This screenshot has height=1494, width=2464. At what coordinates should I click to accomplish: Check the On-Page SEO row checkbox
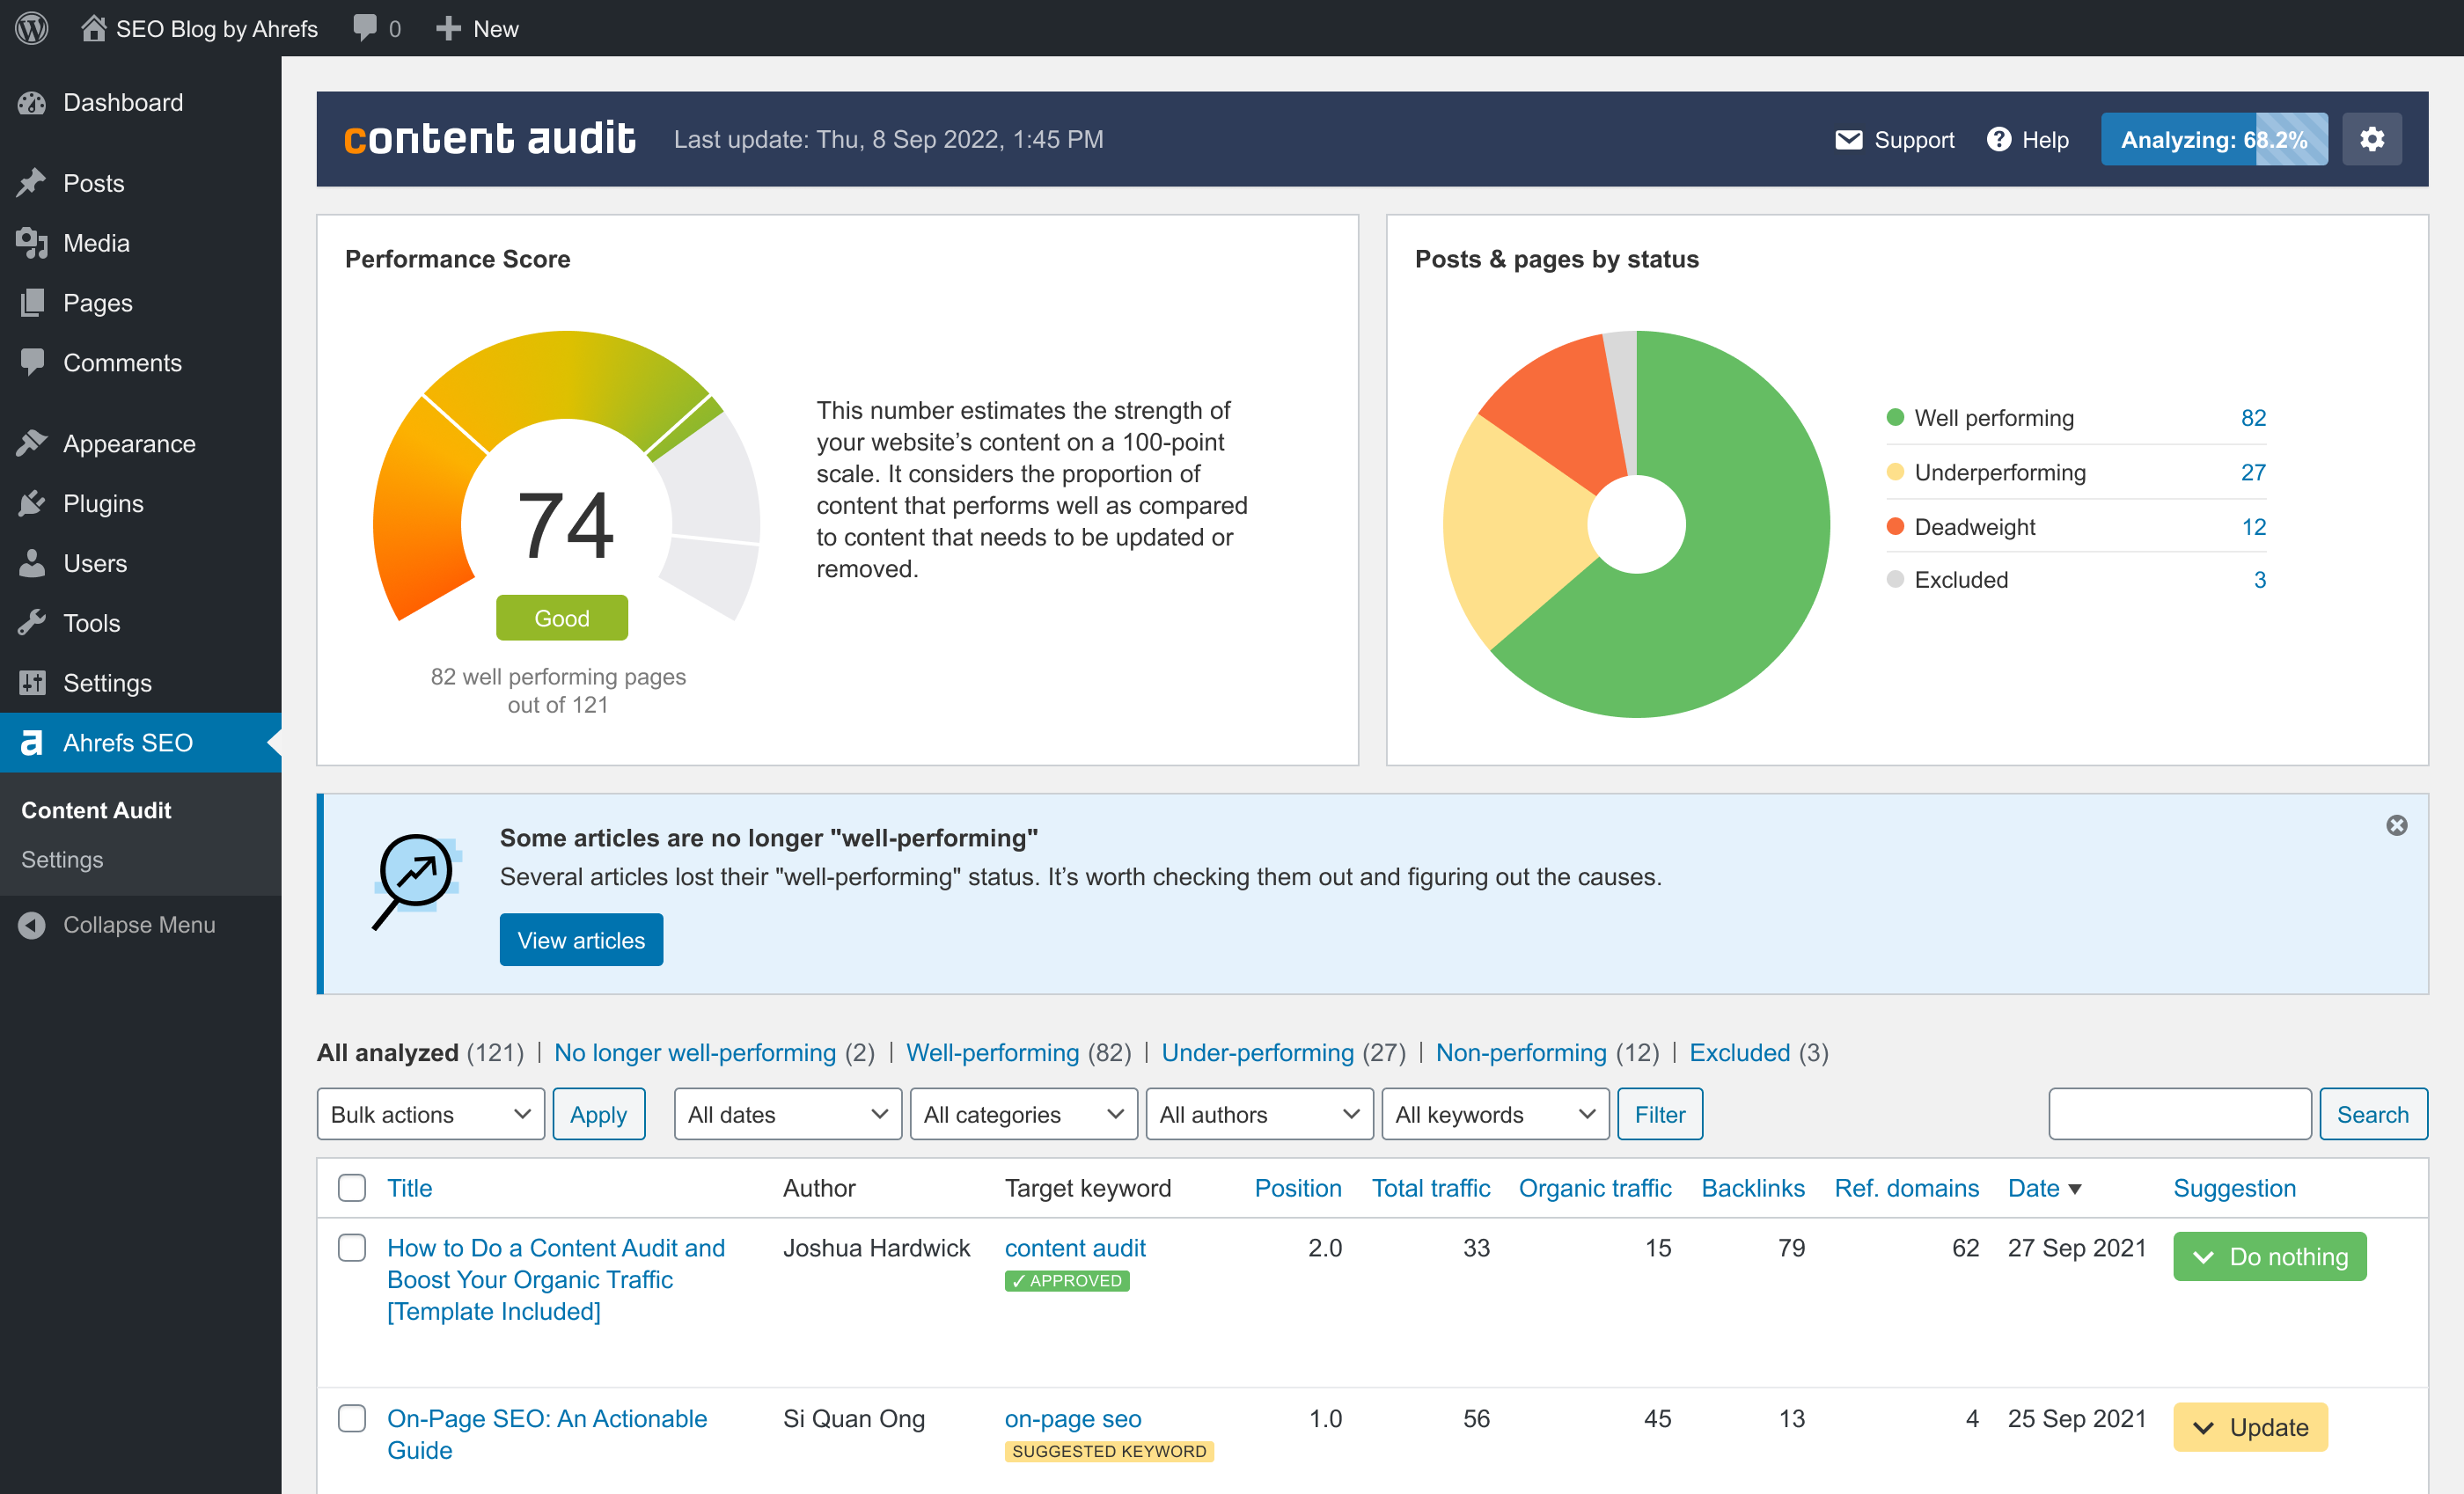point(352,1418)
